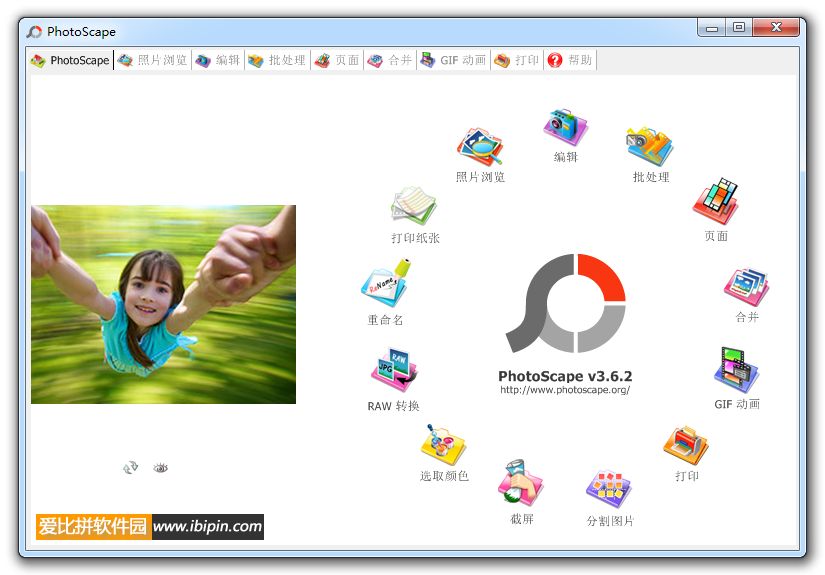Switch to the GIF 动画 tab
Image resolution: width=825 pixels, height=575 pixels.
pos(454,60)
